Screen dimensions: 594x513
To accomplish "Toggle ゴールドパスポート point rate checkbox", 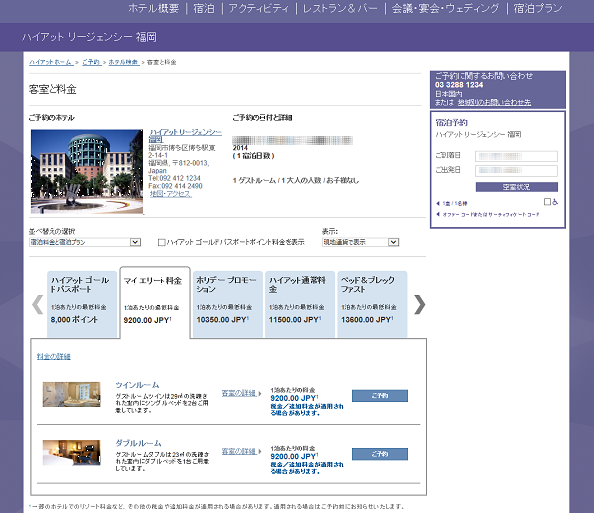I will click(x=161, y=242).
